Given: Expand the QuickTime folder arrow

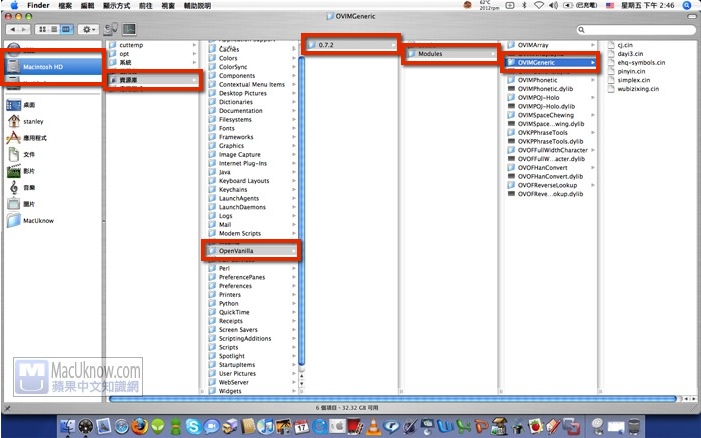Looking at the screenshot, I should point(294,312).
